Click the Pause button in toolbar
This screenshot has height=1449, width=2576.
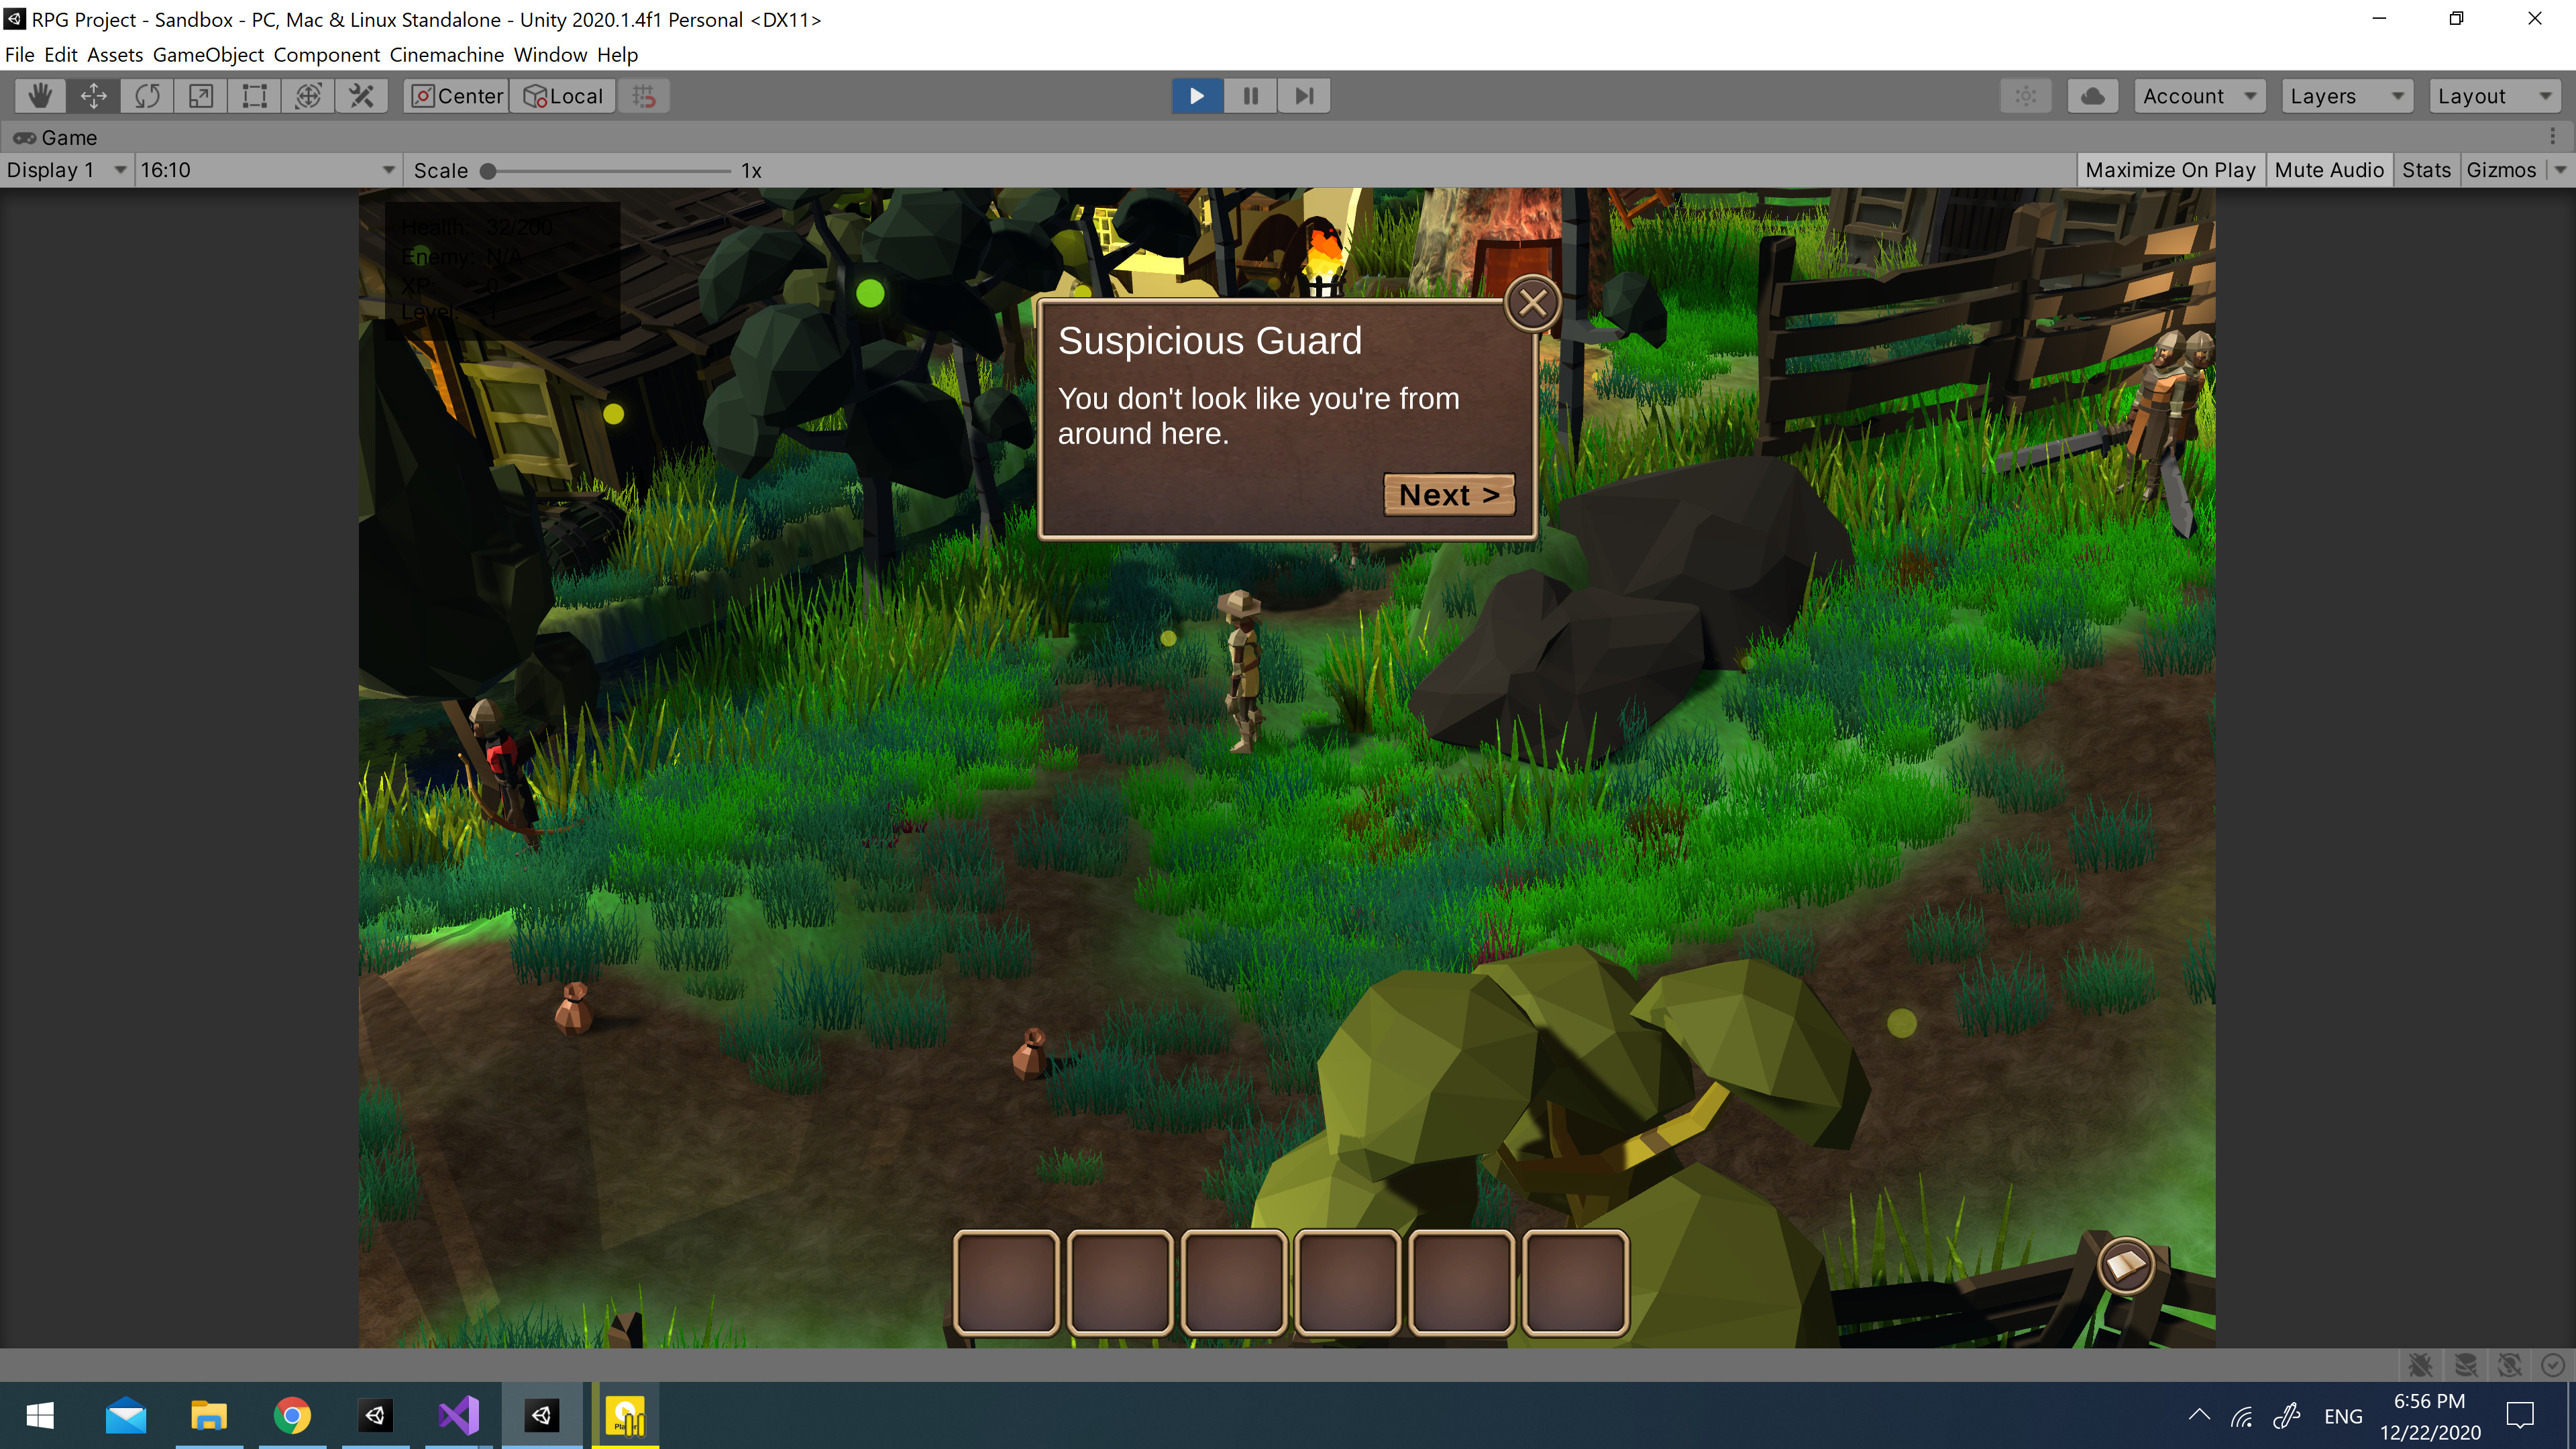tap(1251, 95)
